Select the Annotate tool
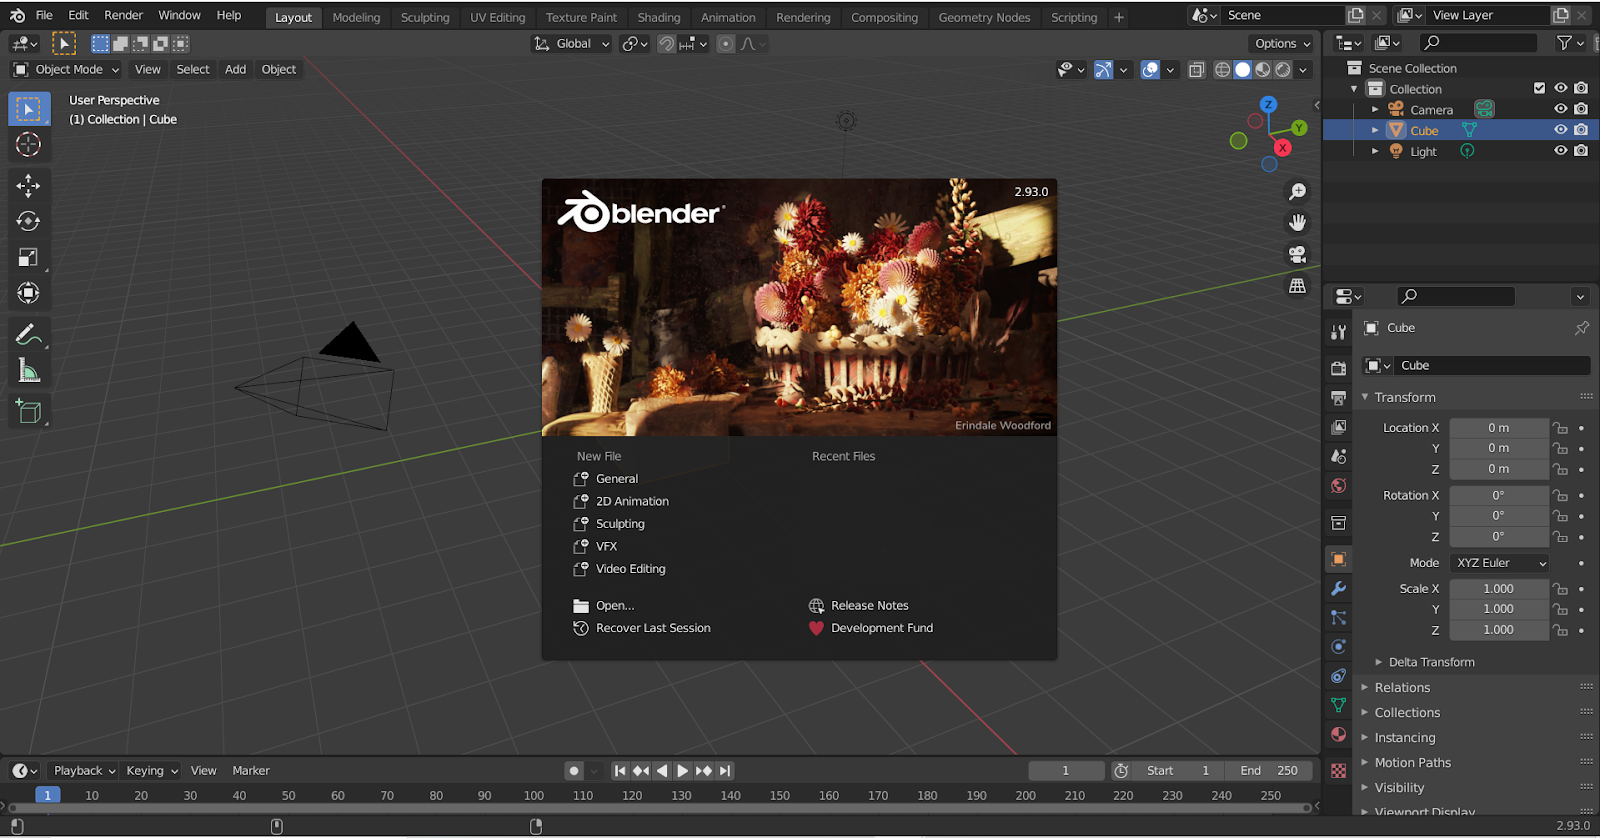Image resolution: width=1600 pixels, height=838 pixels. [x=29, y=335]
